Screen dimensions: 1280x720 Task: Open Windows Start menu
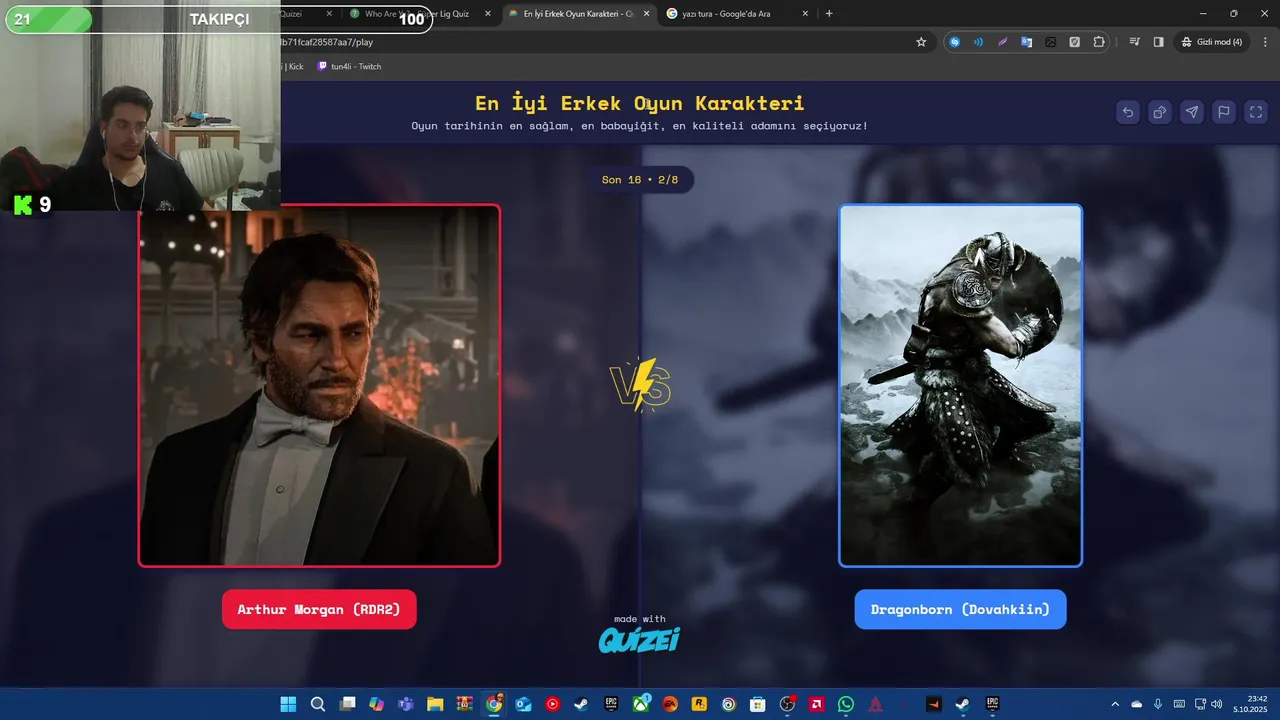coord(288,704)
